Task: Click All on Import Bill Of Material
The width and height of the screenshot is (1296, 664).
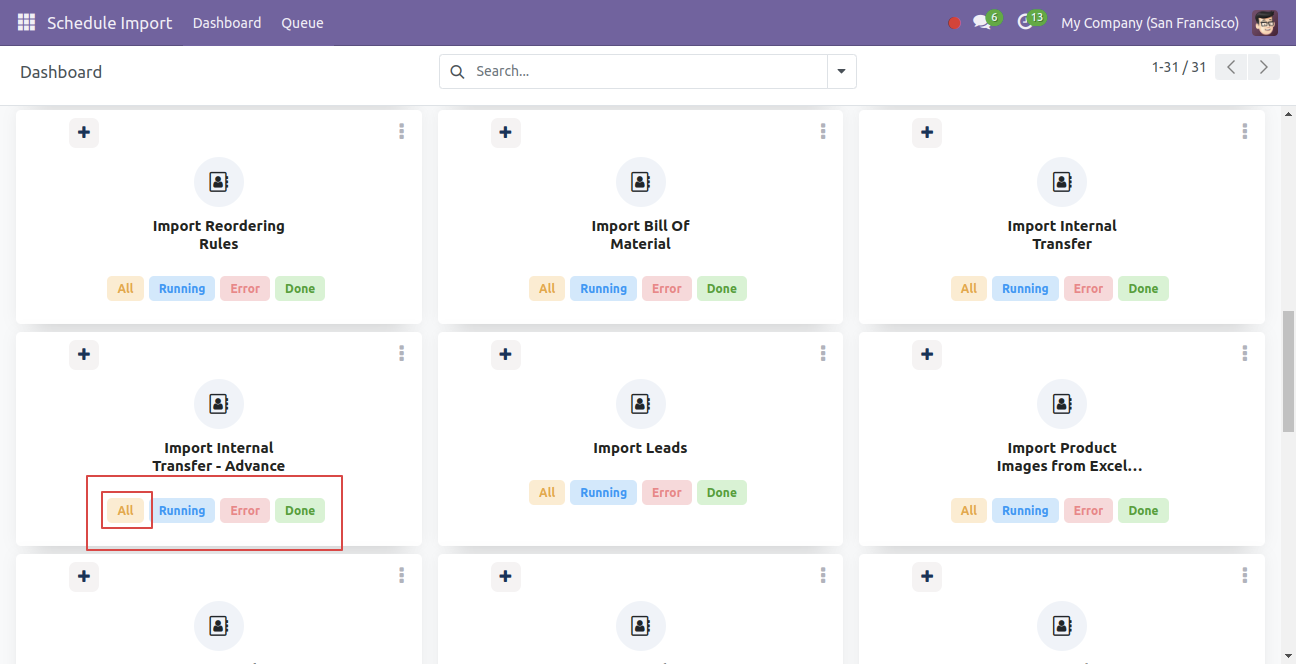Action: [x=547, y=289]
